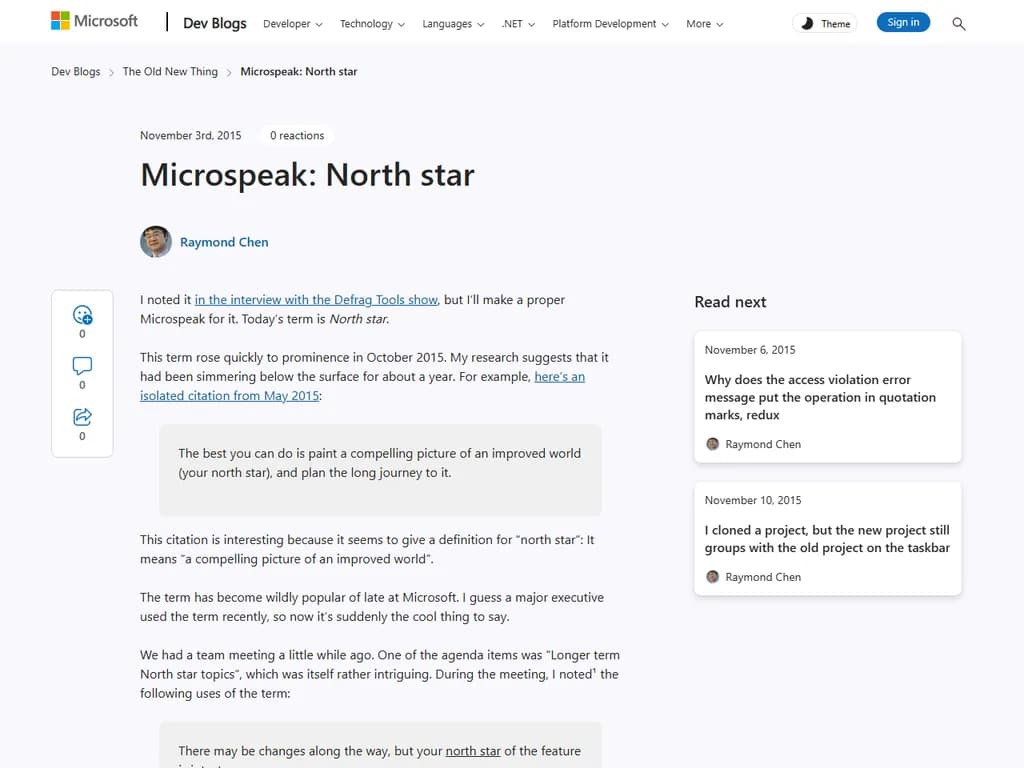Expand the .NET menu
1024x768 pixels.
click(518, 24)
